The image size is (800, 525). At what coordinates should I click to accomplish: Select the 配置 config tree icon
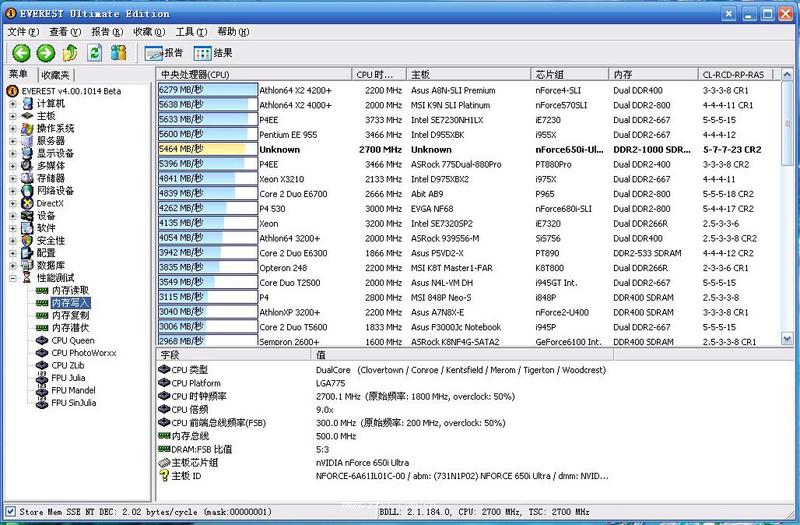click(27, 253)
